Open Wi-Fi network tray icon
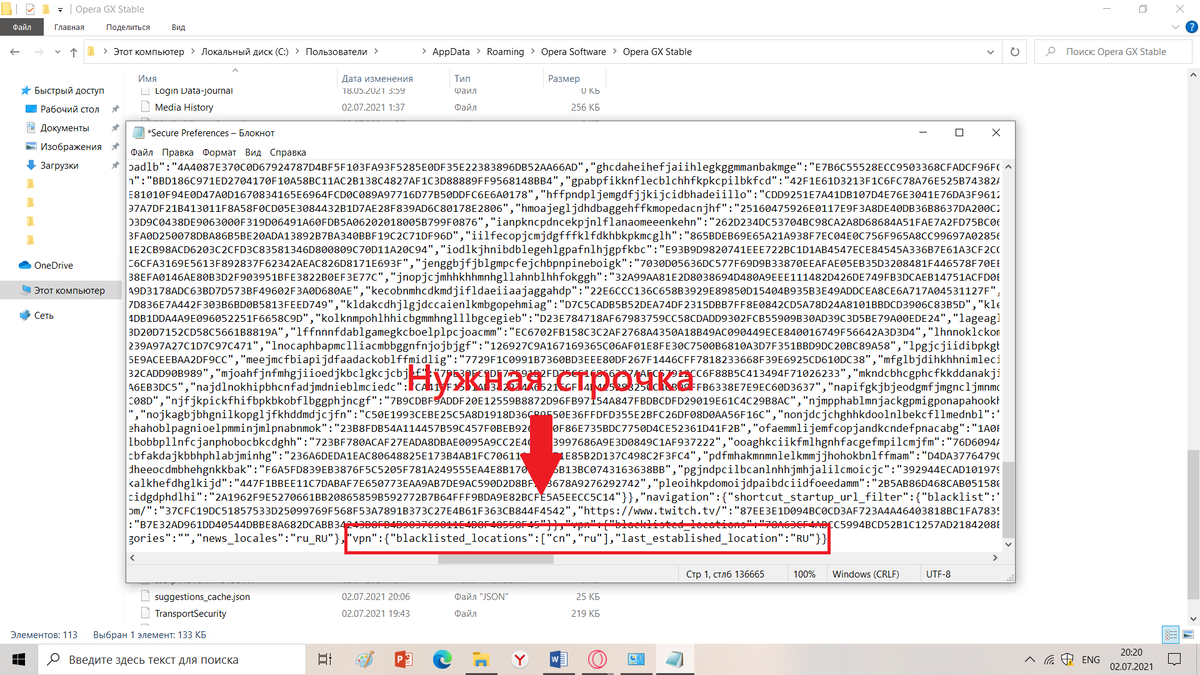 [1051, 659]
